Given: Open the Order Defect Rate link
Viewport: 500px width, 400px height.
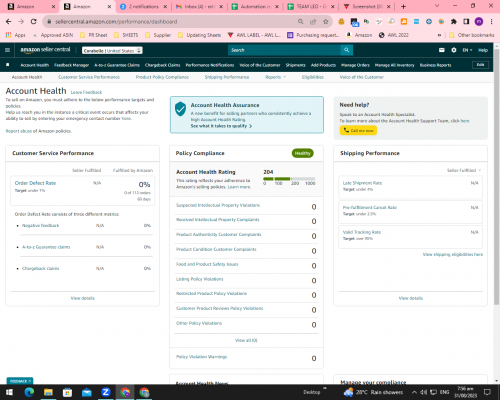Looking at the screenshot, I should (x=35, y=183).
